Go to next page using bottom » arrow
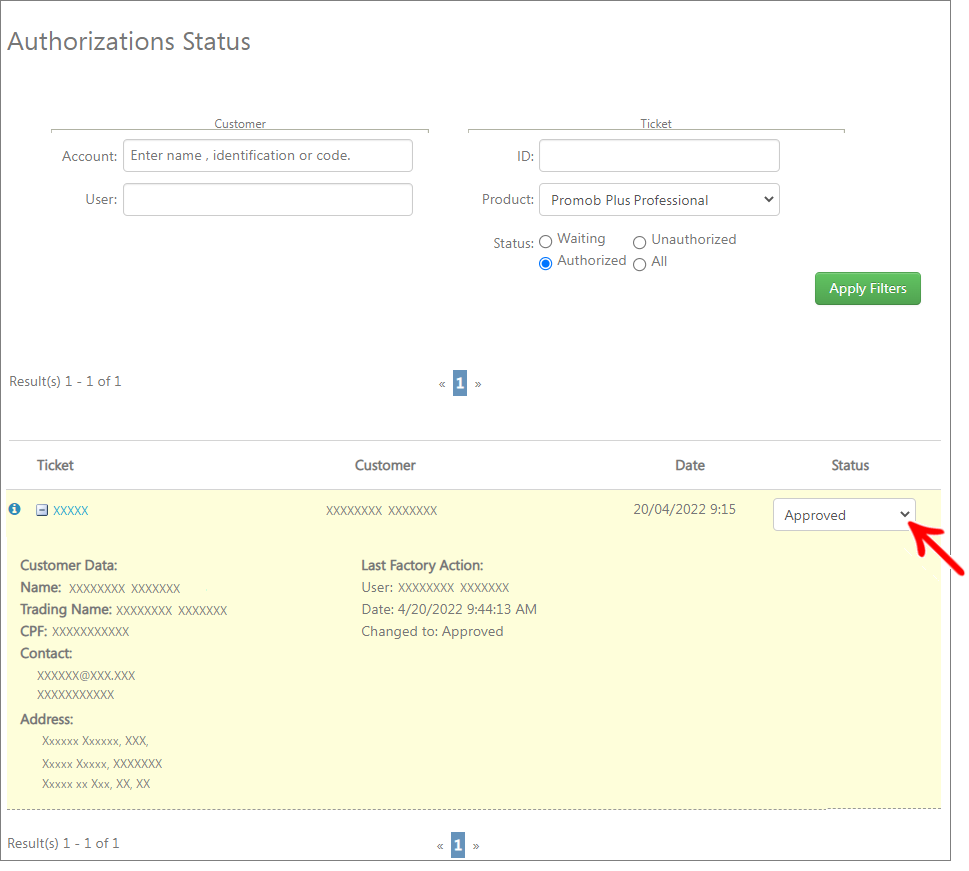969x871 pixels. pyautogui.click(x=476, y=846)
